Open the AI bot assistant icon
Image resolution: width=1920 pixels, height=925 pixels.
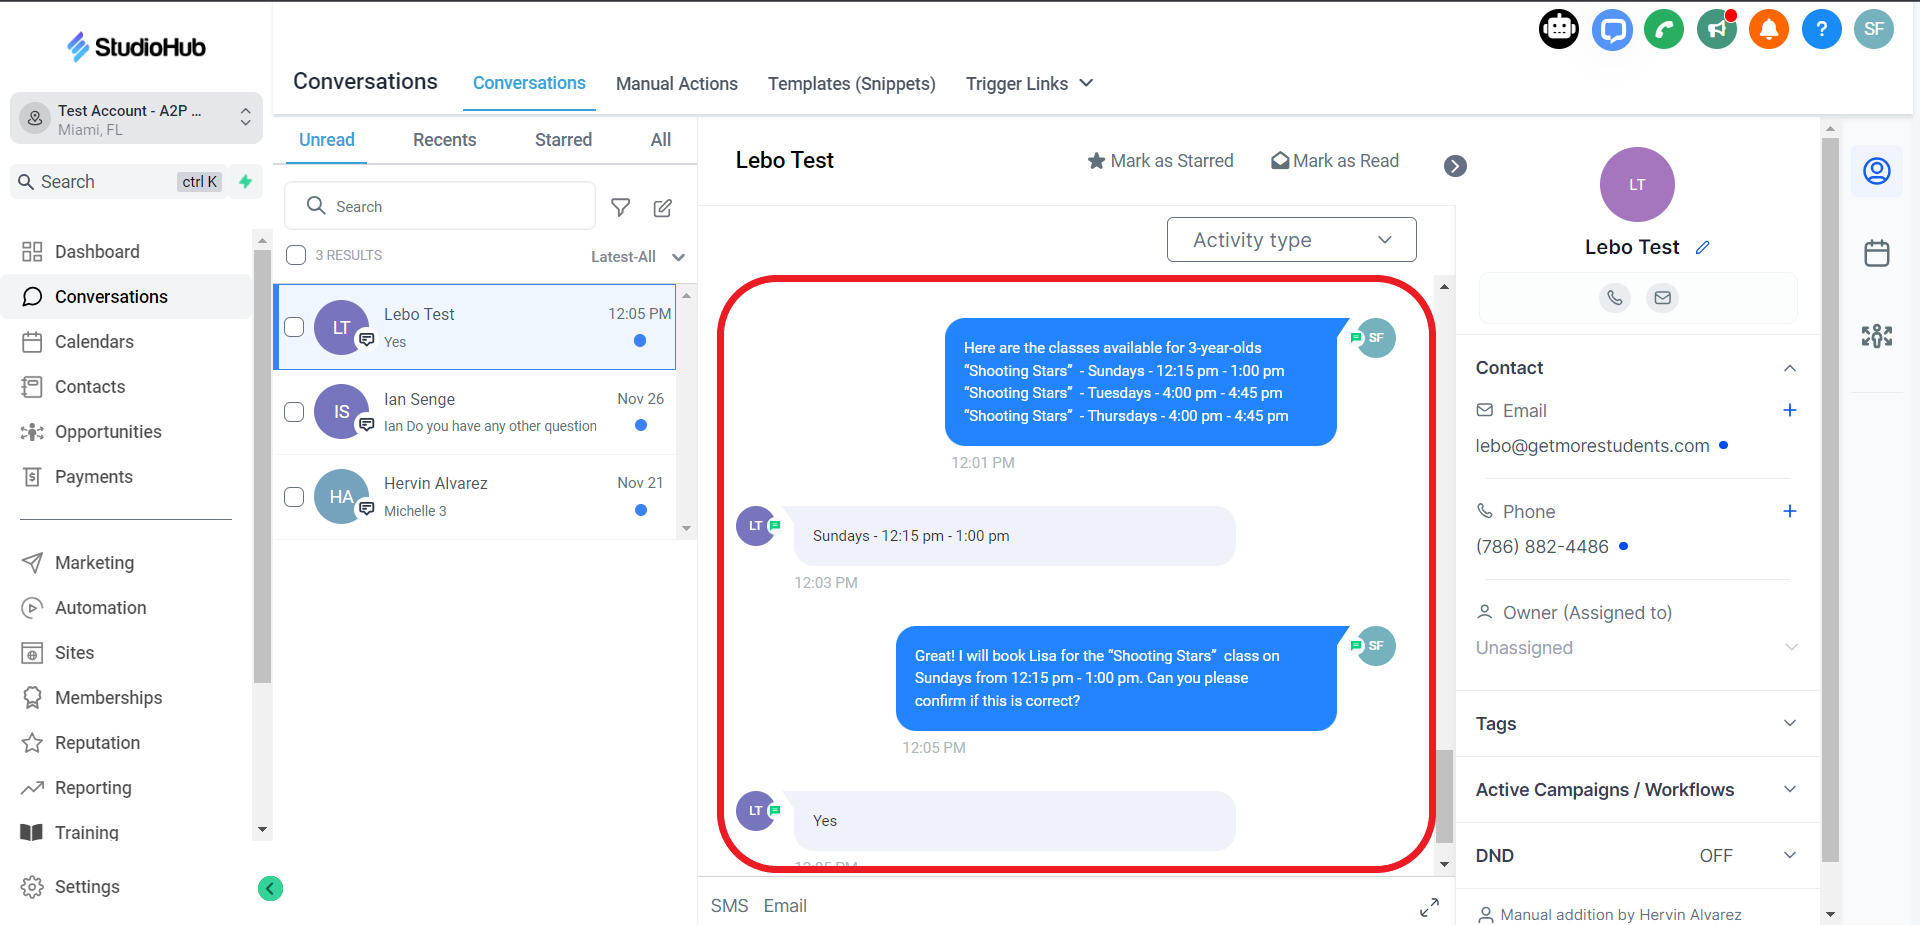coord(1559,29)
